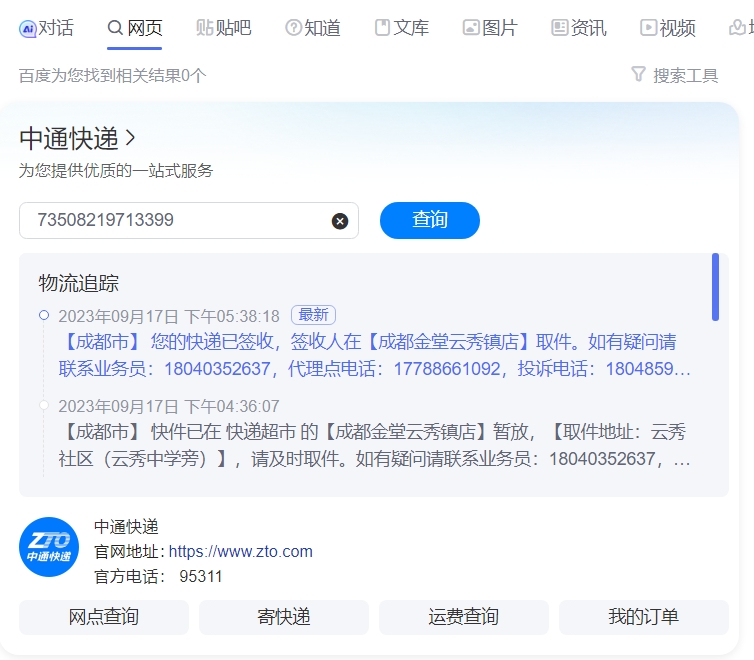Click the tracking number input field
The image size is (754, 660).
pos(188,221)
